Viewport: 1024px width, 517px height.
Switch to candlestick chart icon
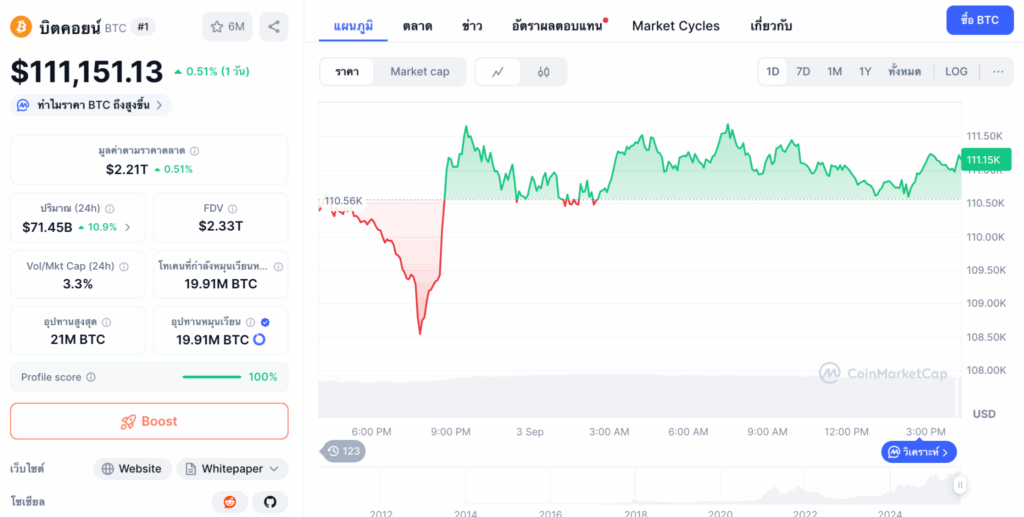click(543, 72)
